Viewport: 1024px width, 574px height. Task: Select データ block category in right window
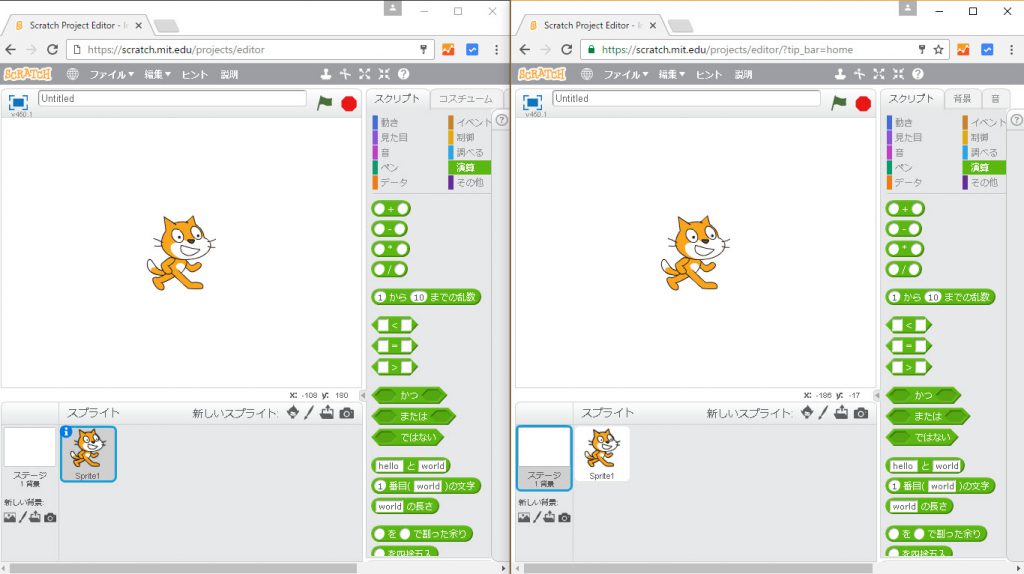tap(908, 182)
